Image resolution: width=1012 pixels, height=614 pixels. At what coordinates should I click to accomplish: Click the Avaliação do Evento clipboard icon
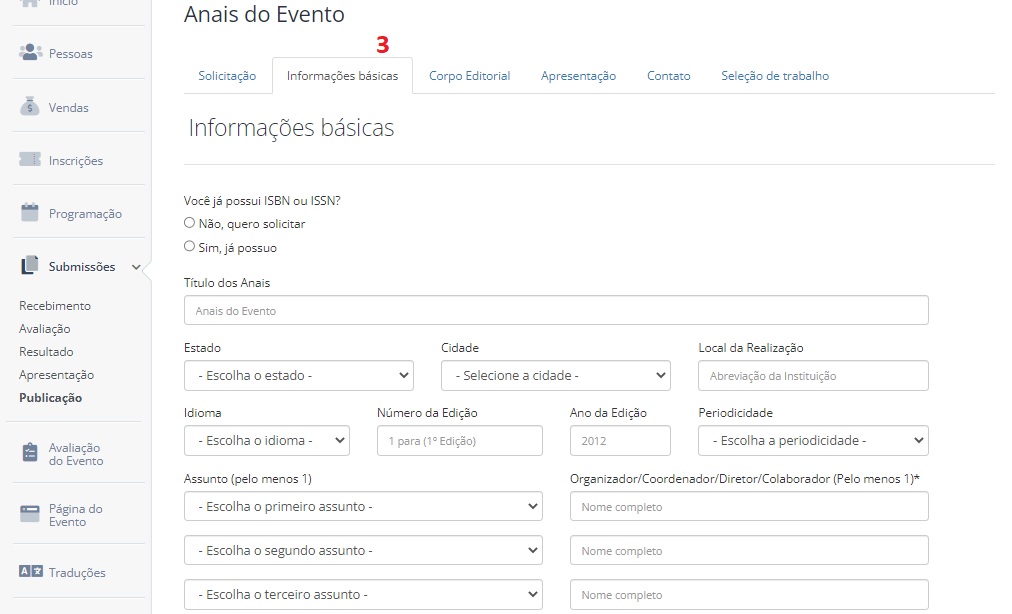30,453
